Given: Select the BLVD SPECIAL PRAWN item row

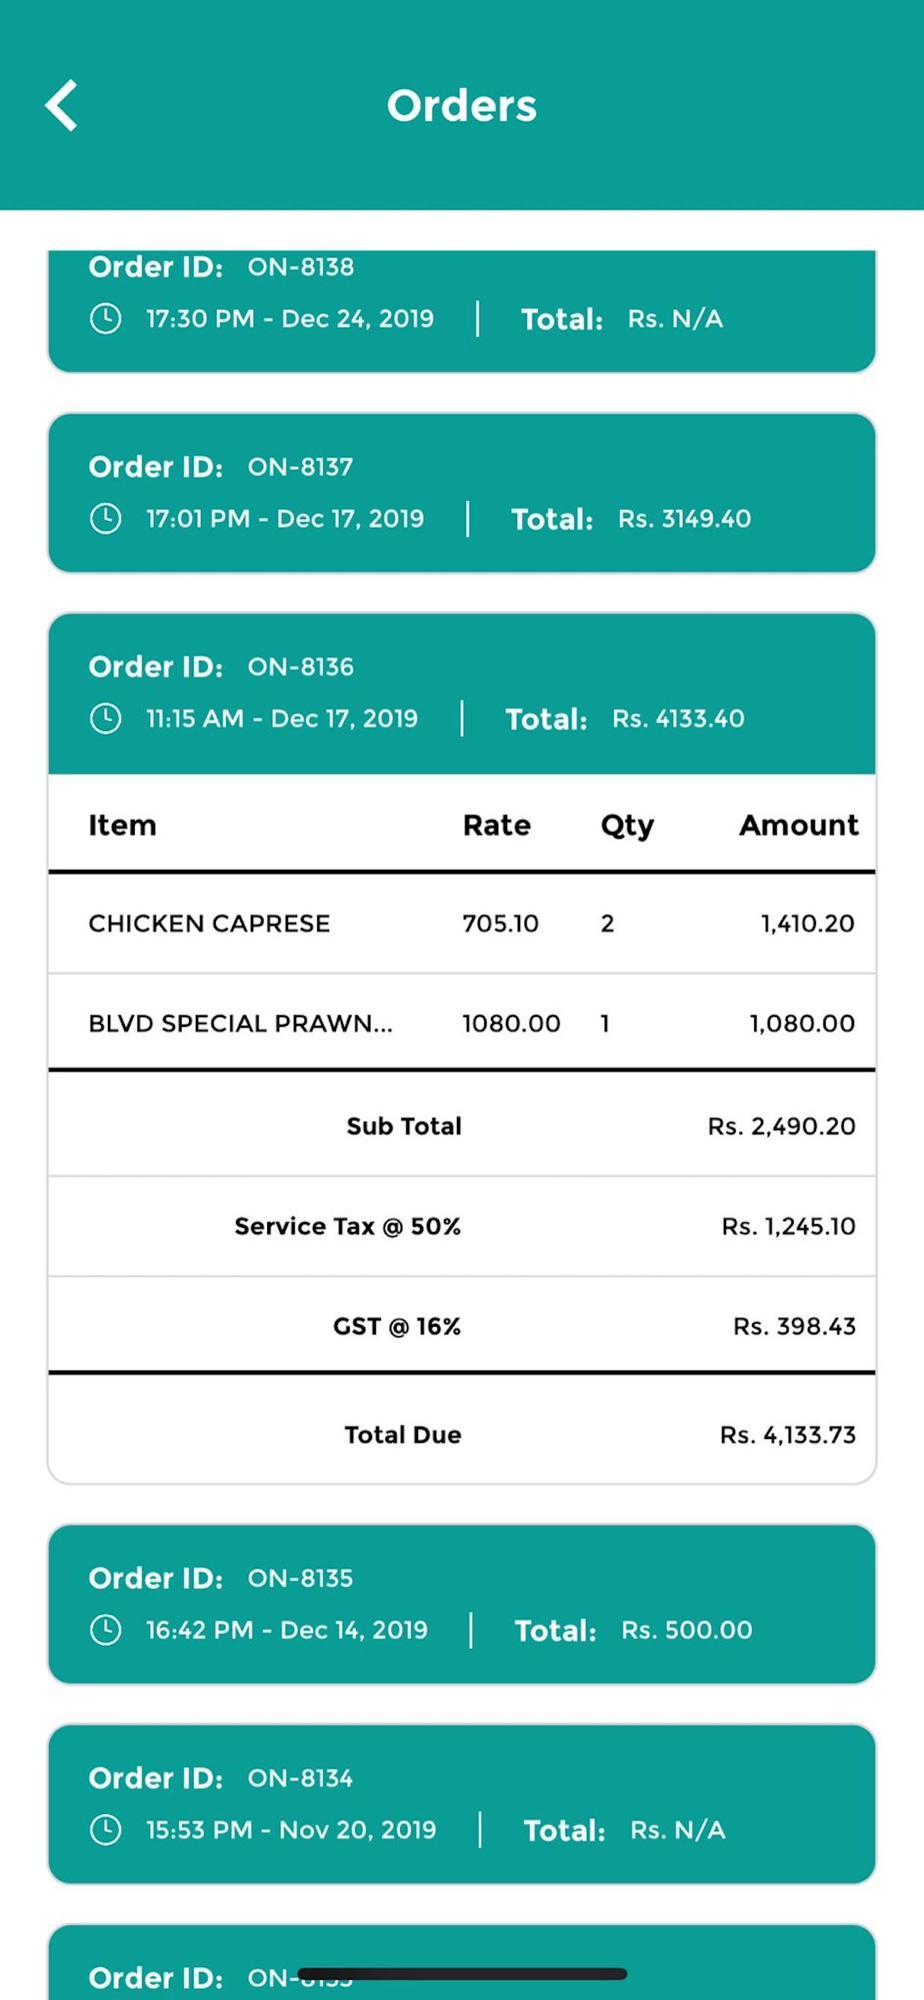Looking at the screenshot, I should [x=462, y=1023].
